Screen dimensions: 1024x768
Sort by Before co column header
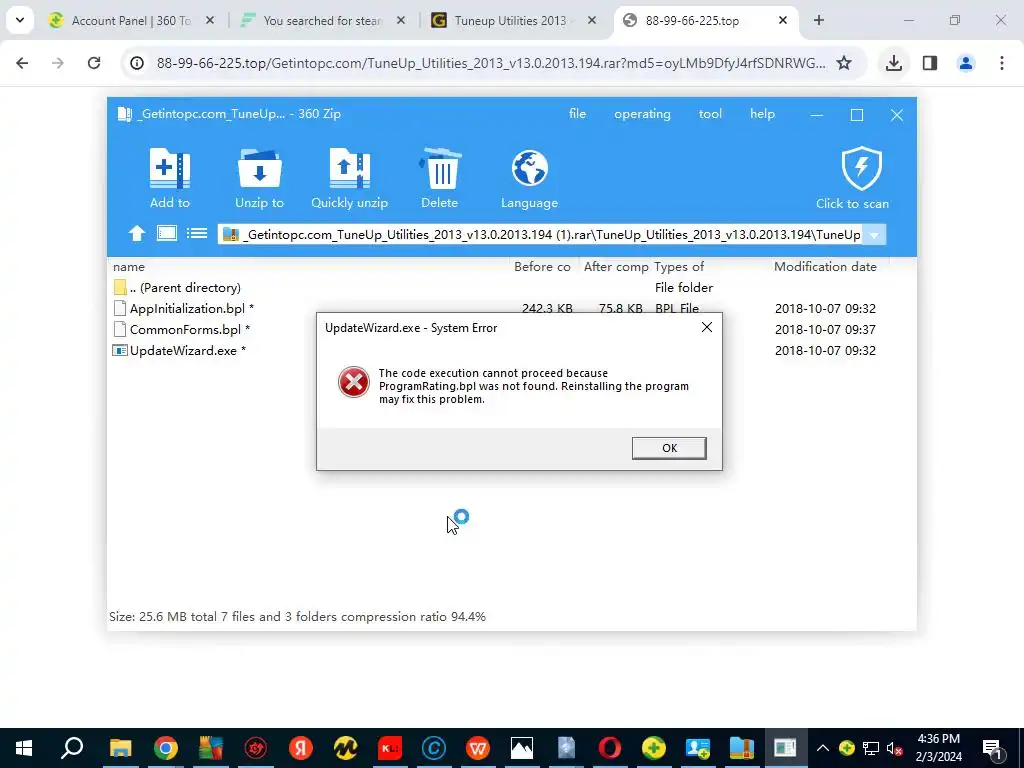[542, 266]
